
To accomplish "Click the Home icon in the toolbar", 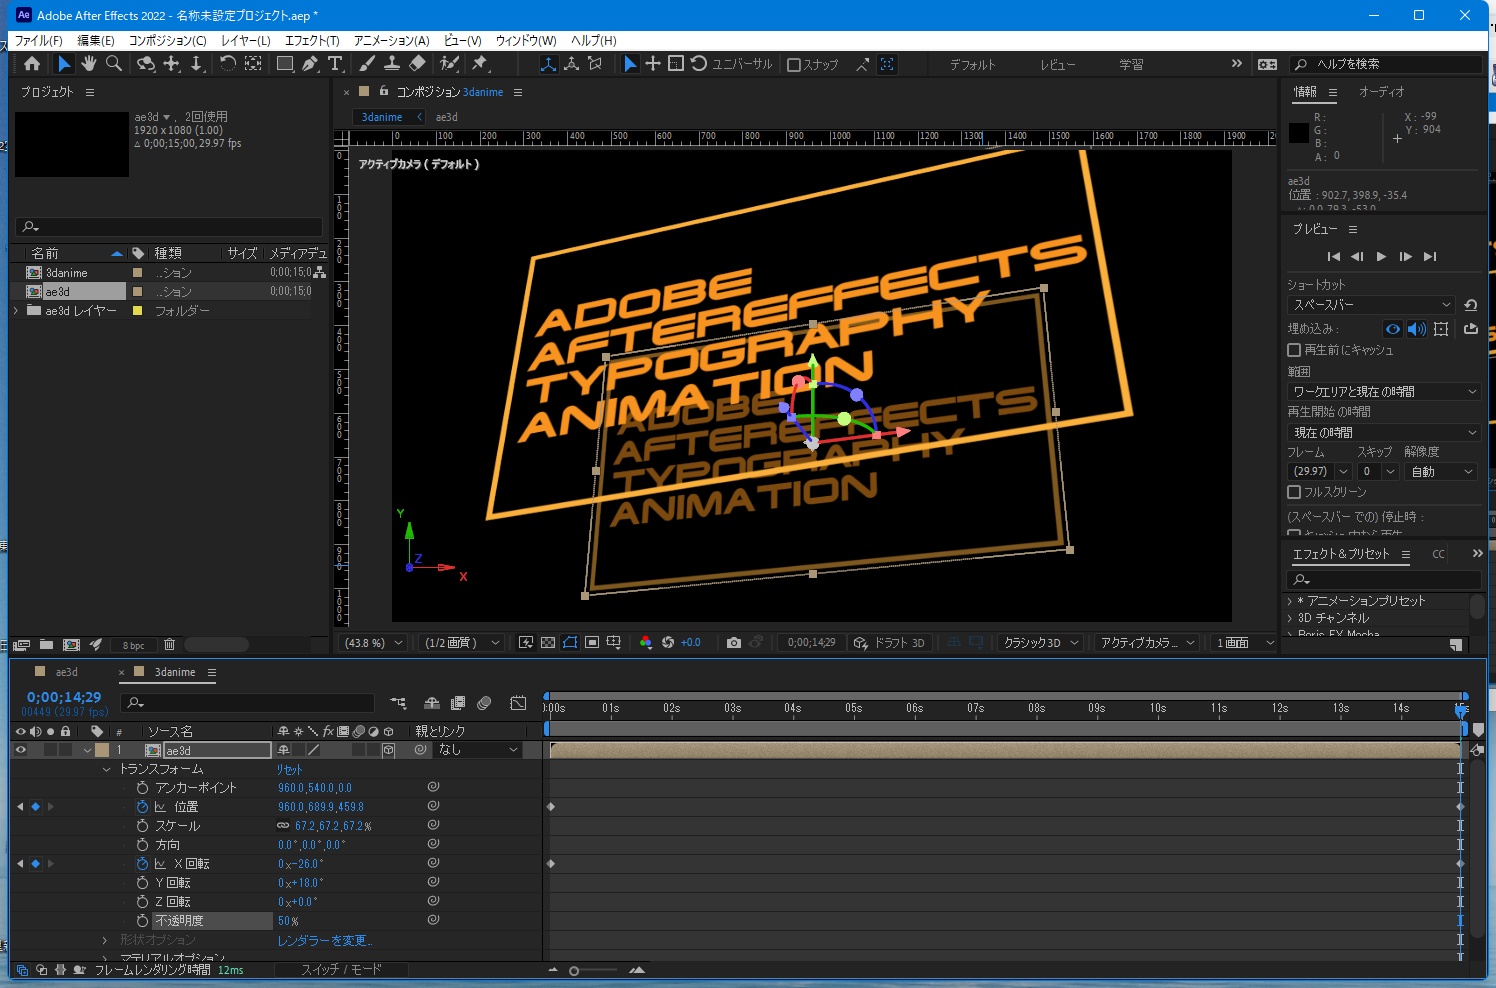I will tap(32, 64).
